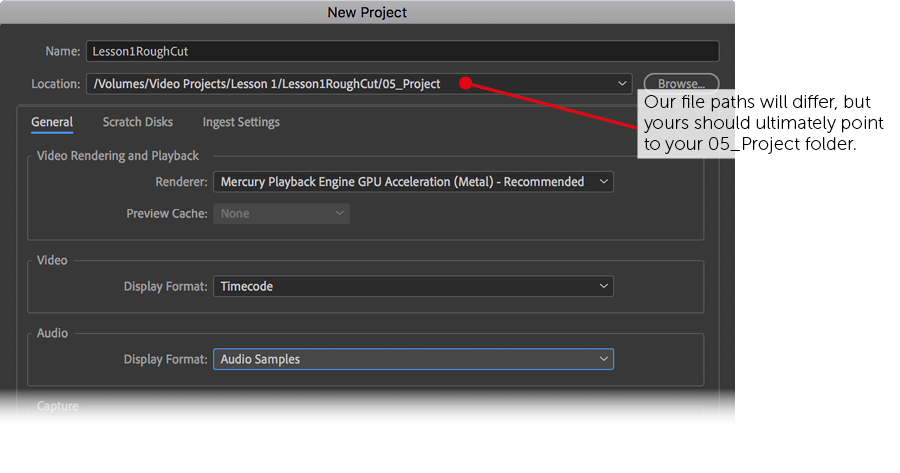Open the Ingest Settings tab
The width and height of the screenshot is (900, 473).
click(241, 122)
